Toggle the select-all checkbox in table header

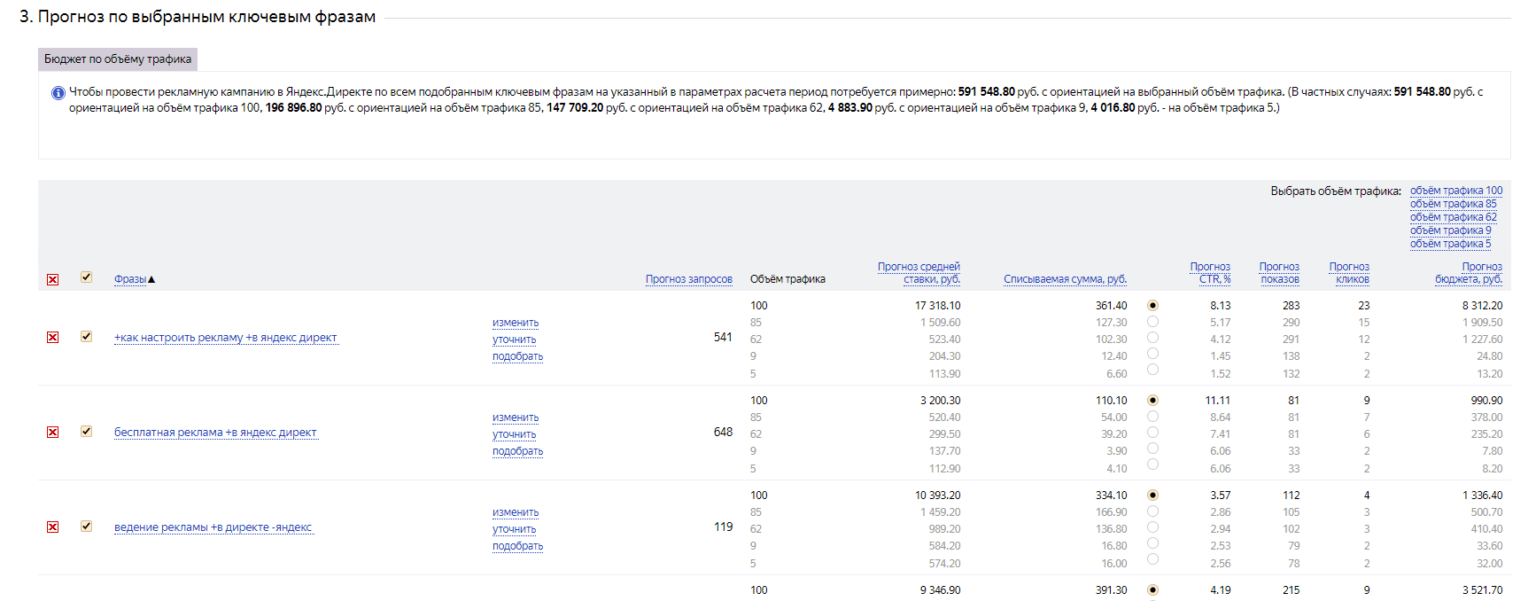click(x=86, y=278)
